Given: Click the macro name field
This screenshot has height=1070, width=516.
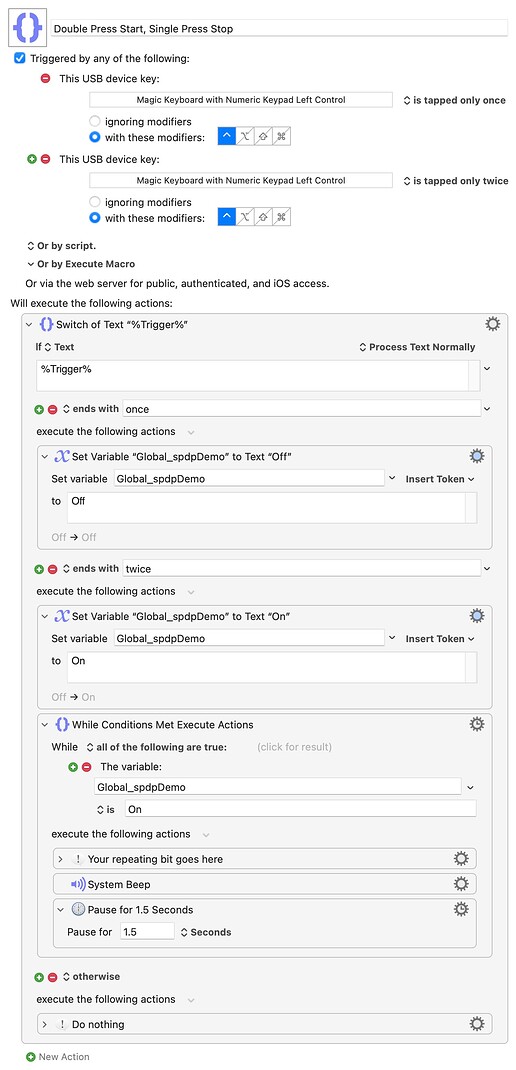Looking at the screenshot, I should tap(280, 29).
